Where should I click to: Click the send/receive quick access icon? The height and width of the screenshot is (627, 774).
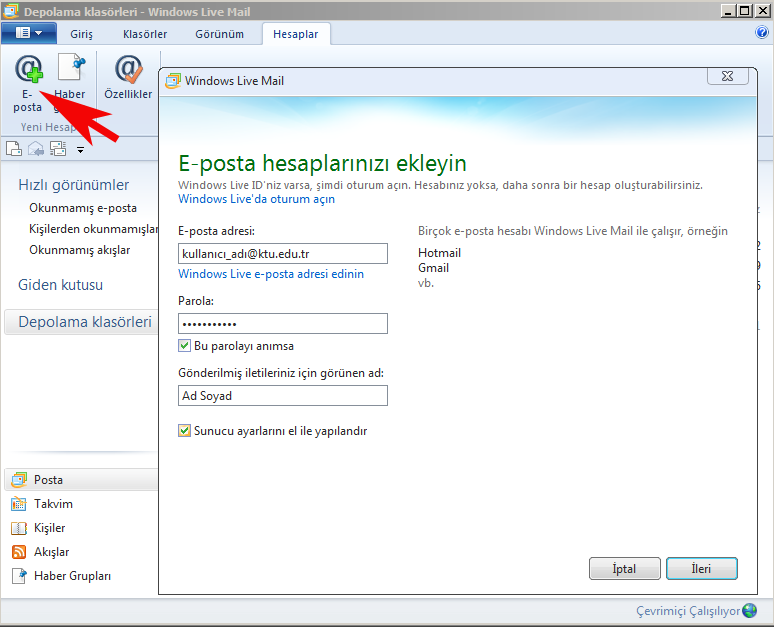point(58,149)
